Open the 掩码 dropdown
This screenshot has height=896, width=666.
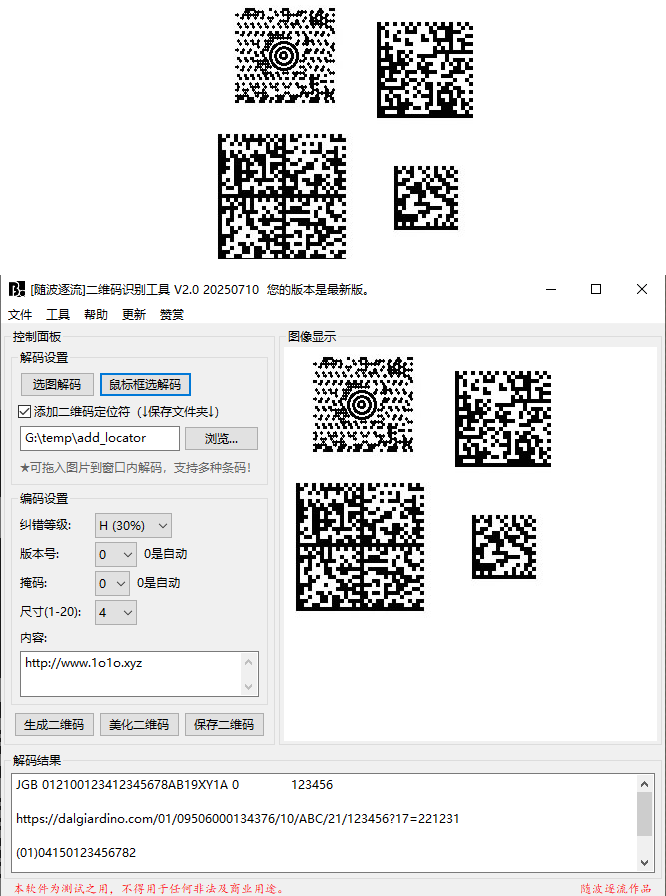[112, 583]
